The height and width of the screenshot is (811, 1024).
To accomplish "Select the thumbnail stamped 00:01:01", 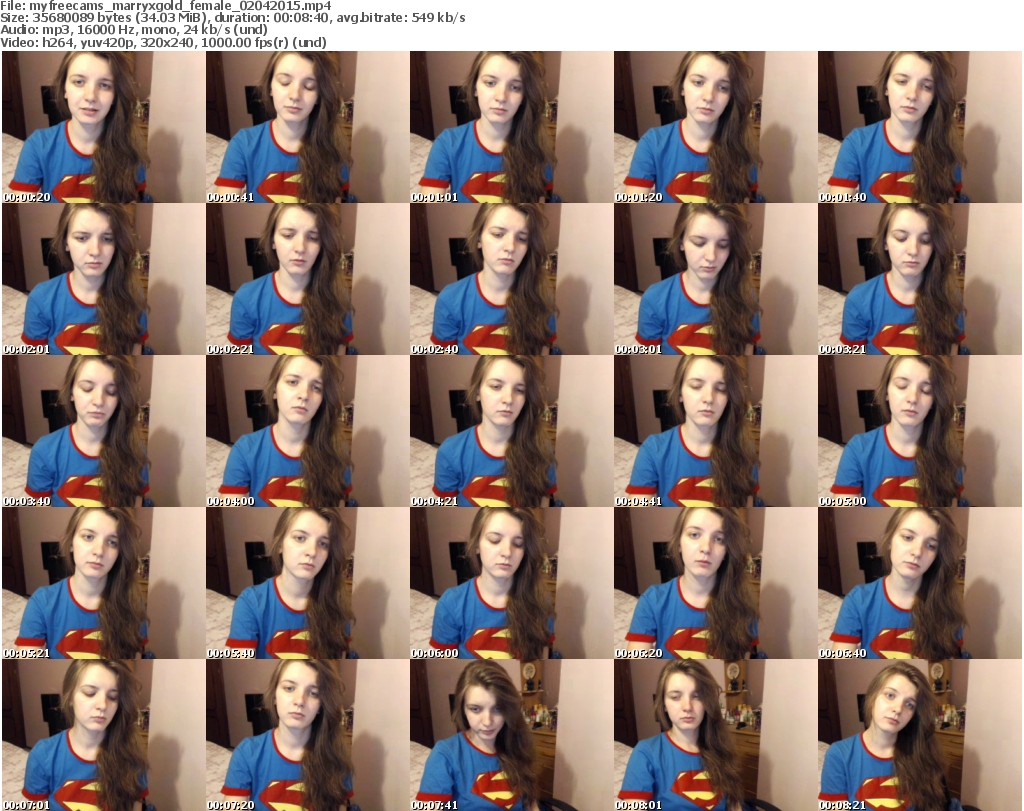I will (x=511, y=127).
